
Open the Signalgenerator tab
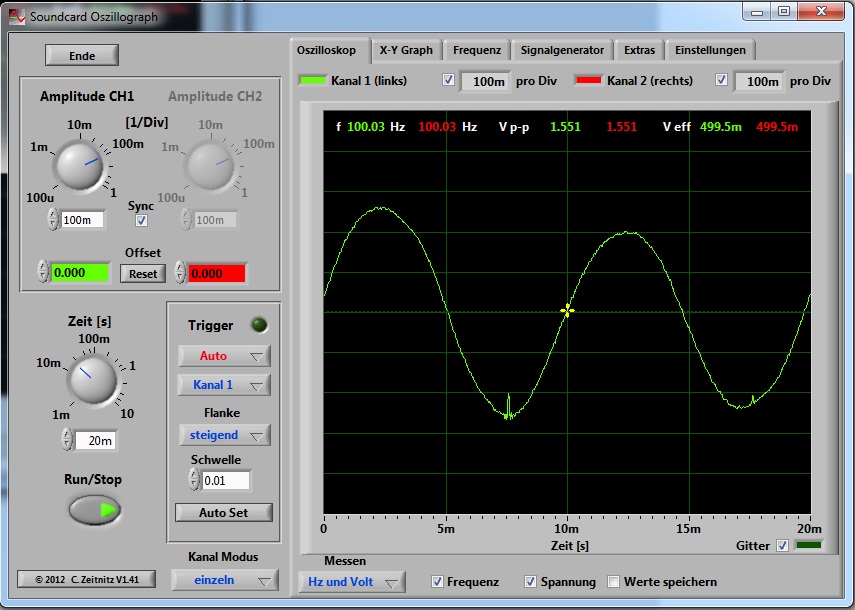[562, 50]
